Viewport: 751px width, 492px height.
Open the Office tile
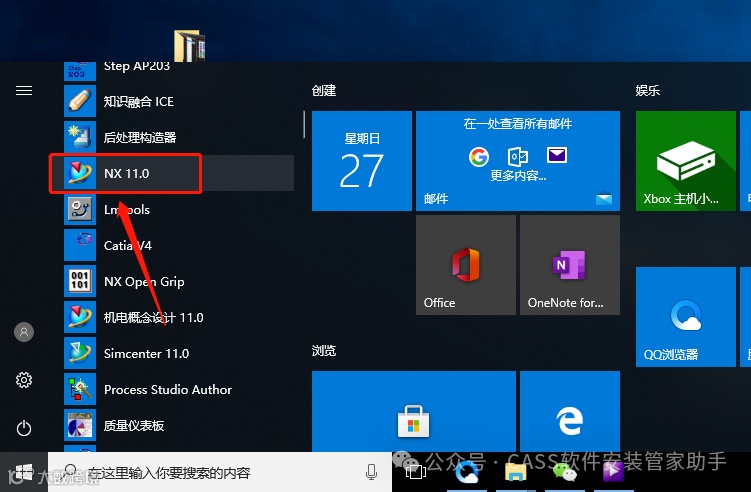(x=466, y=265)
